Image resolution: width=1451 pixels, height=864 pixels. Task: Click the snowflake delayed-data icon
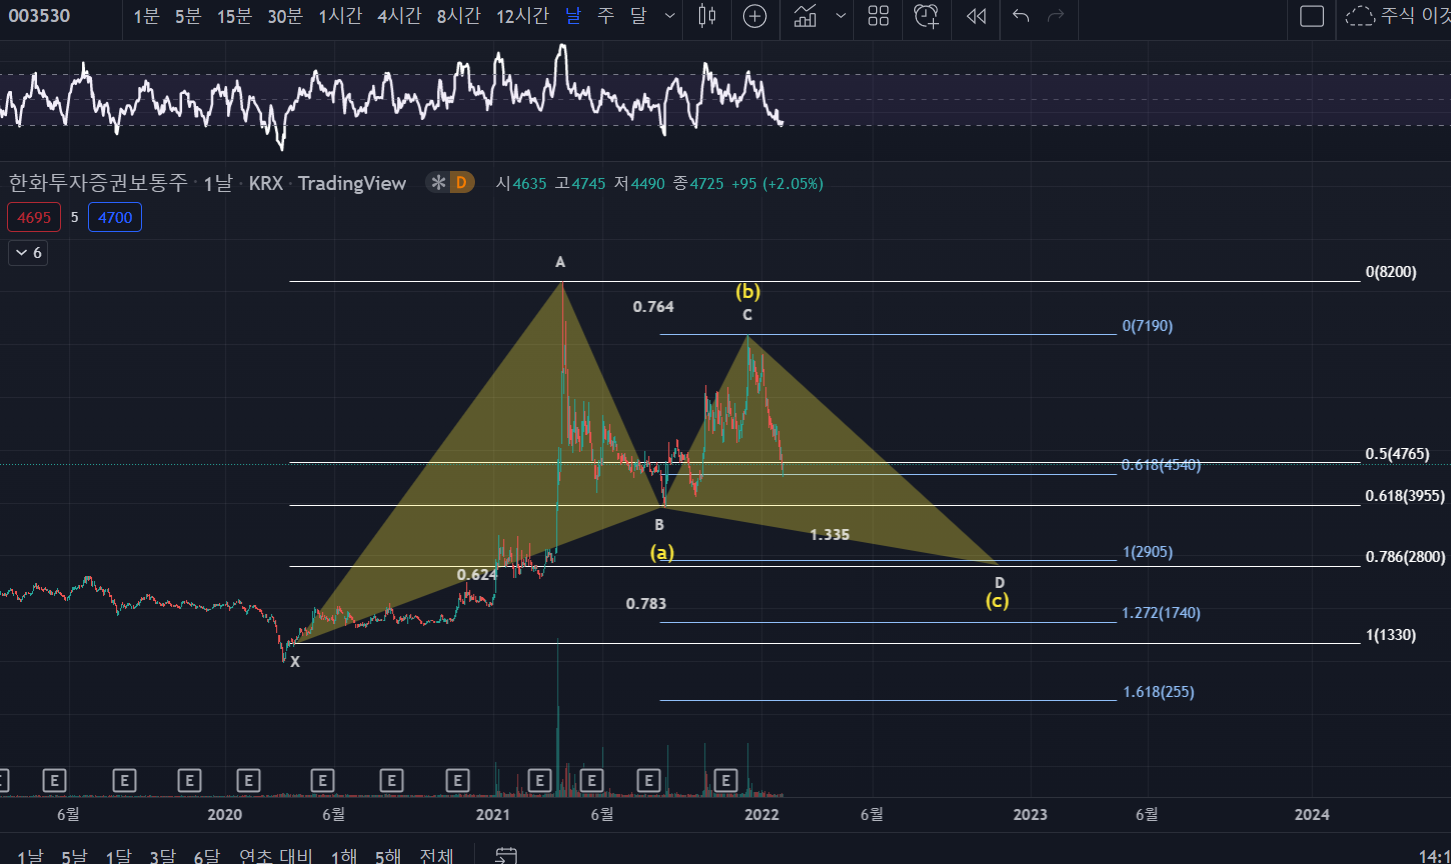click(438, 182)
